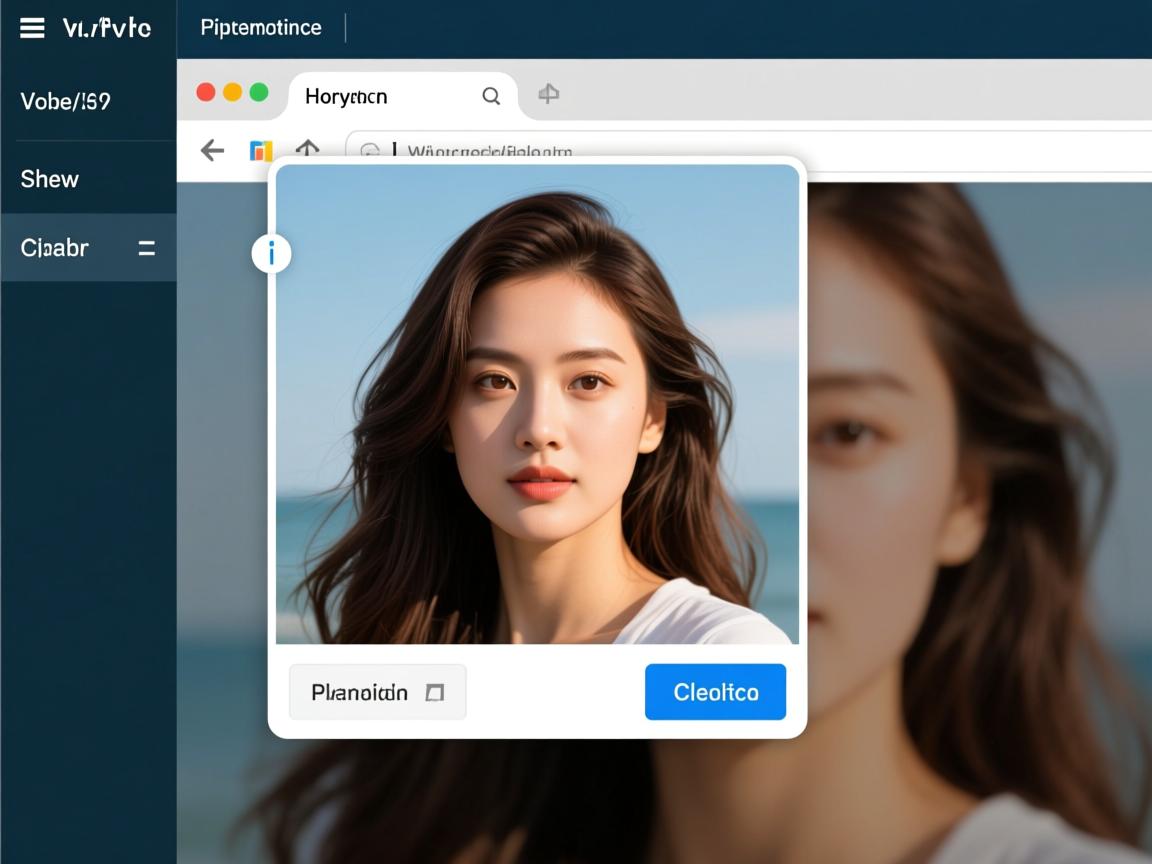1152x864 pixels.
Task: Switch to the Horyrchcn browser tab
Action: tap(346, 96)
